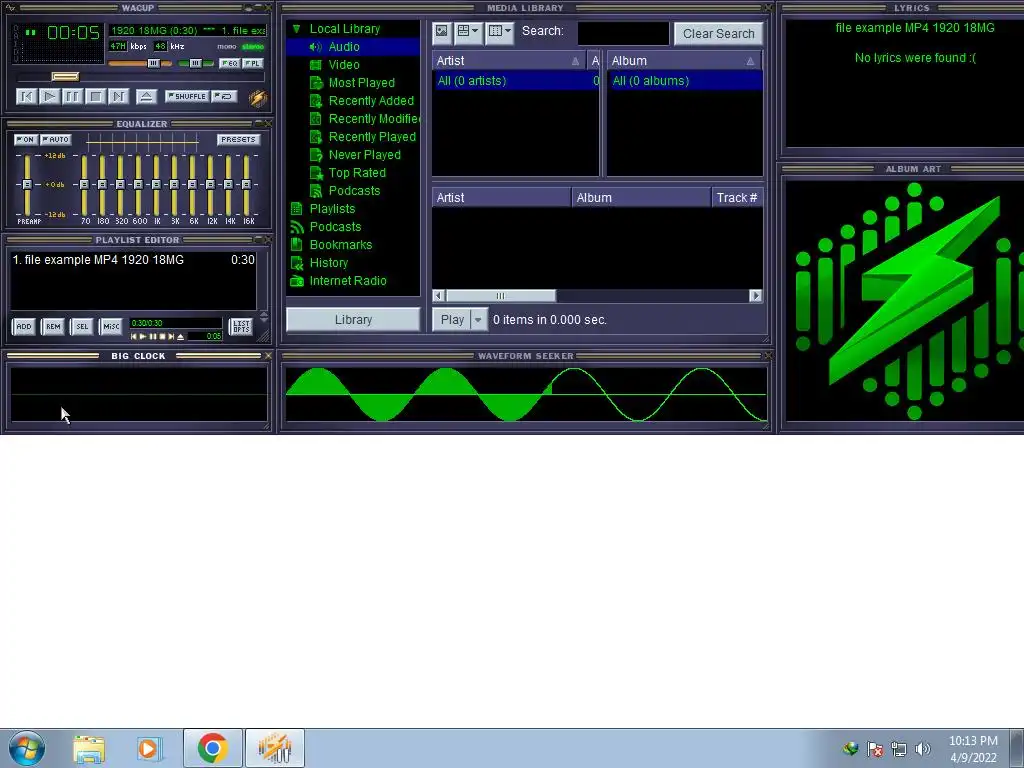The height and width of the screenshot is (768, 1024).
Task: Skip to the next track in WACUP
Action: (118, 97)
